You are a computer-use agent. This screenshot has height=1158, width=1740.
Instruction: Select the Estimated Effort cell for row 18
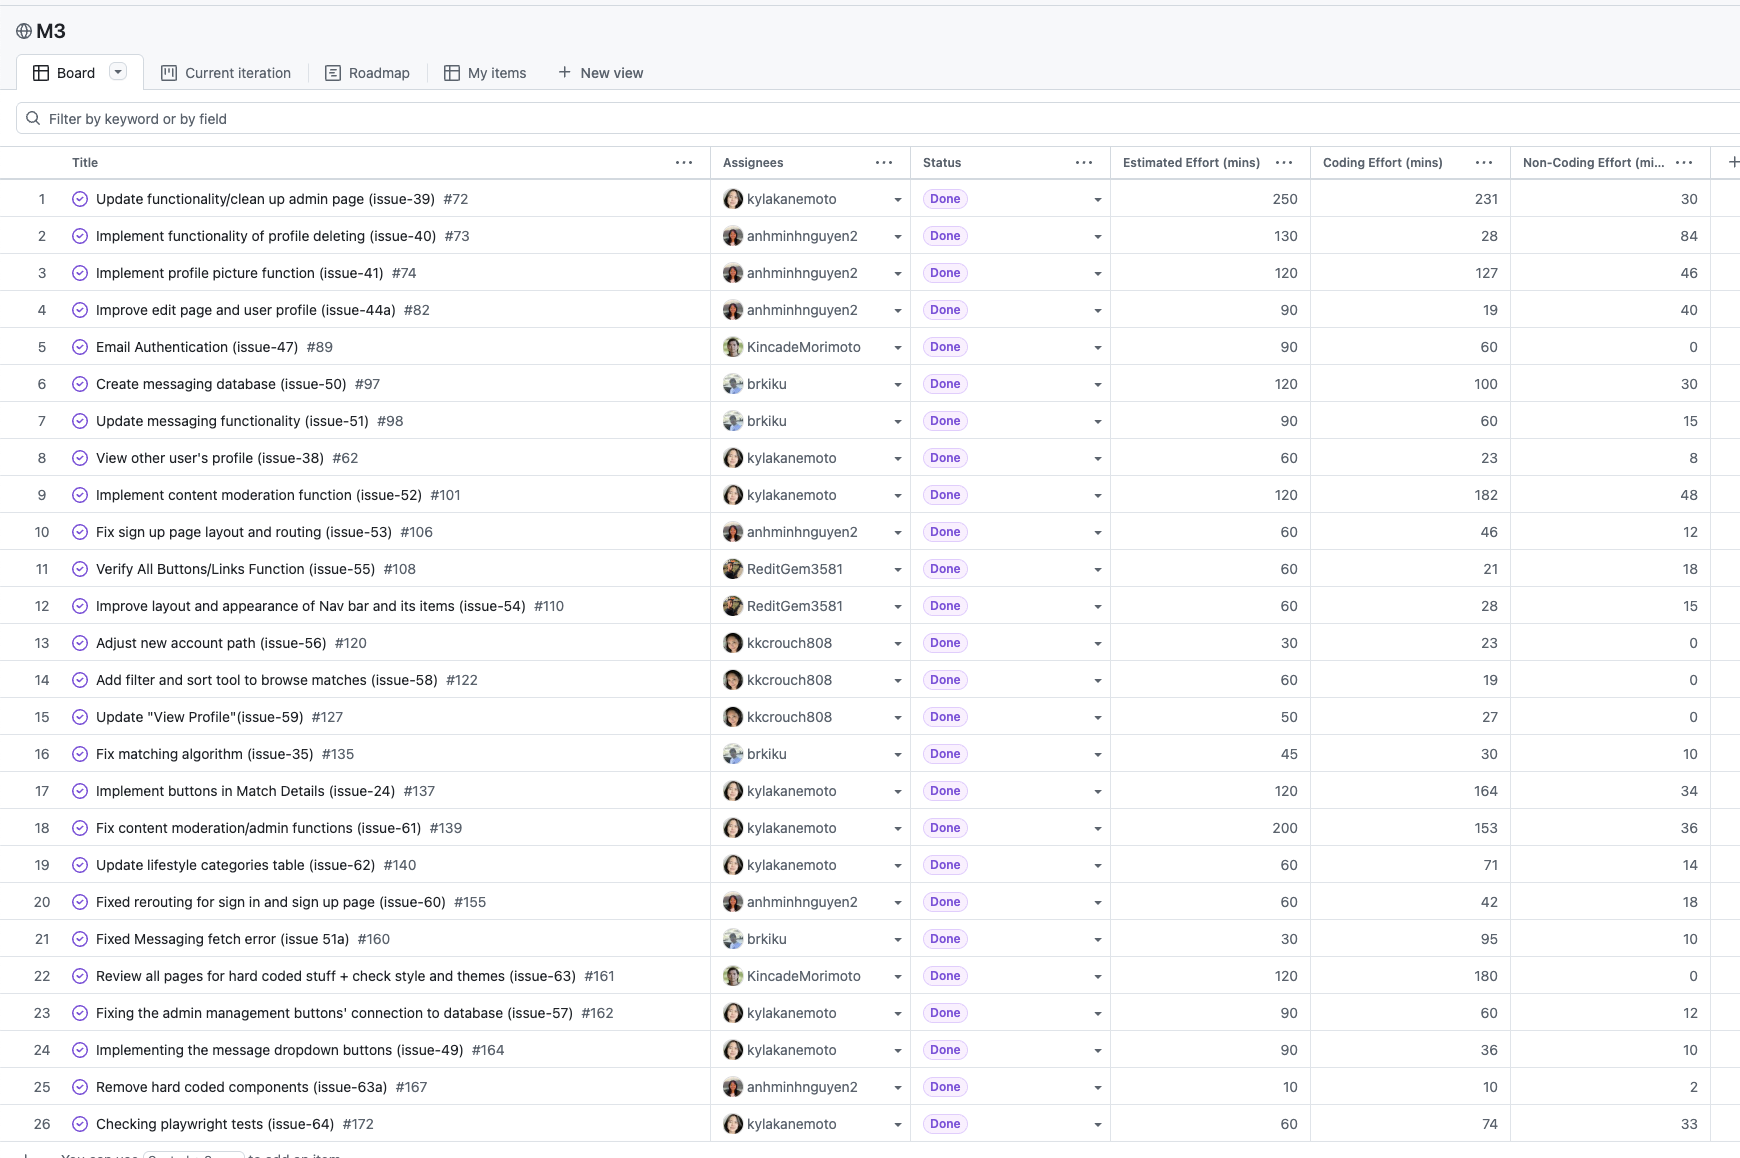(x=1210, y=828)
